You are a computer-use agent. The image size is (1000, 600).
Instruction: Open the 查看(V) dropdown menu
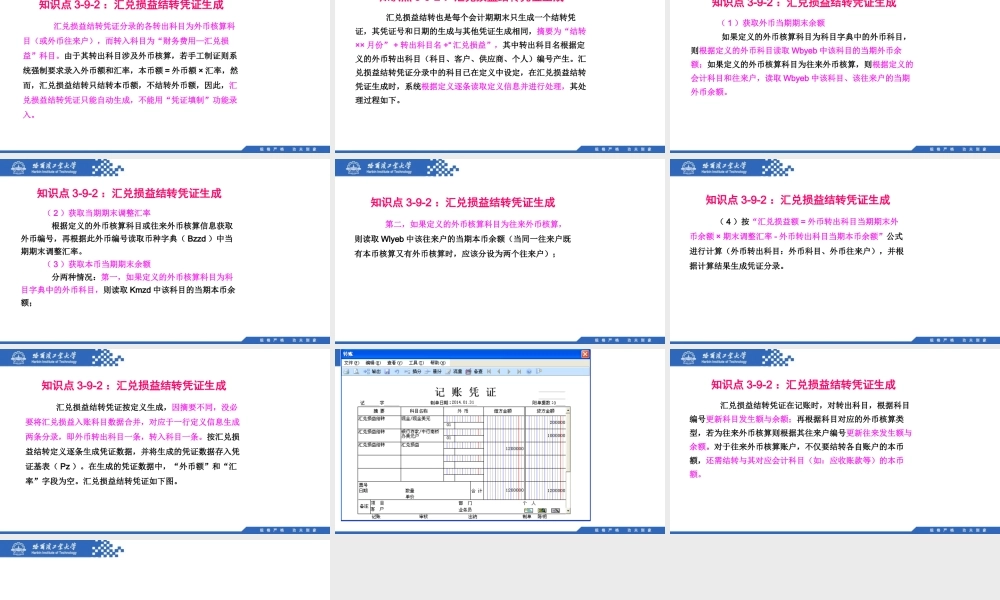pyautogui.click(x=397, y=363)
